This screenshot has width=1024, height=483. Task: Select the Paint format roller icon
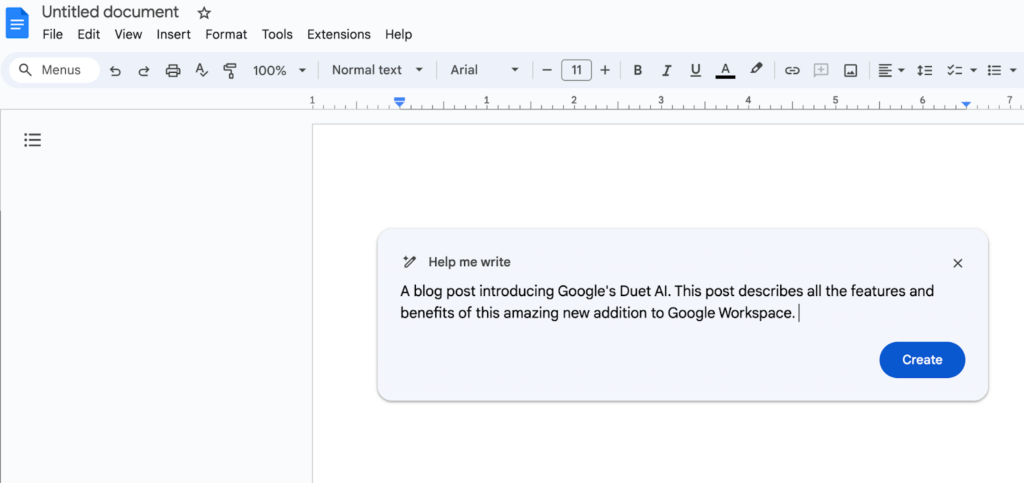[x=230, y=70]
